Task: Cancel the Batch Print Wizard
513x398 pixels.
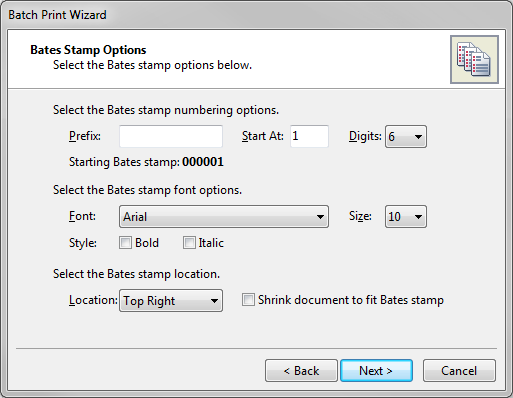Action: coord(459,371)
